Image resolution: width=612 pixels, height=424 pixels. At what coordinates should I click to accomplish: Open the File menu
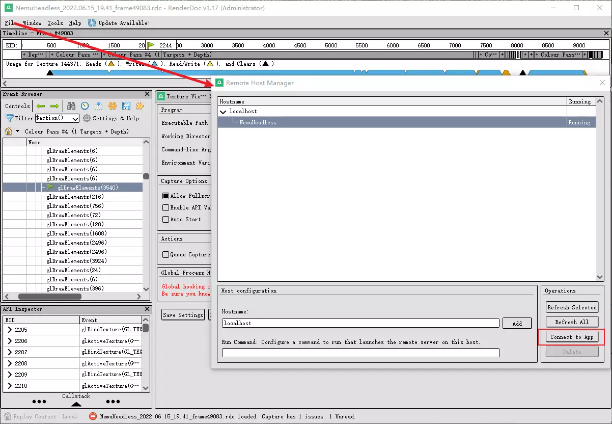[10, 23]
